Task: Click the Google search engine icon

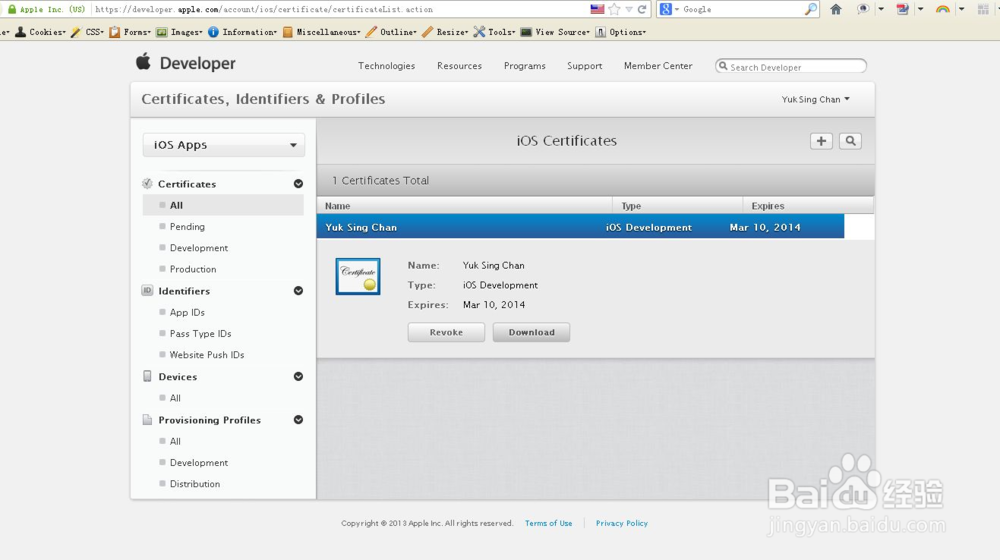Action: (x=666, y=9)
